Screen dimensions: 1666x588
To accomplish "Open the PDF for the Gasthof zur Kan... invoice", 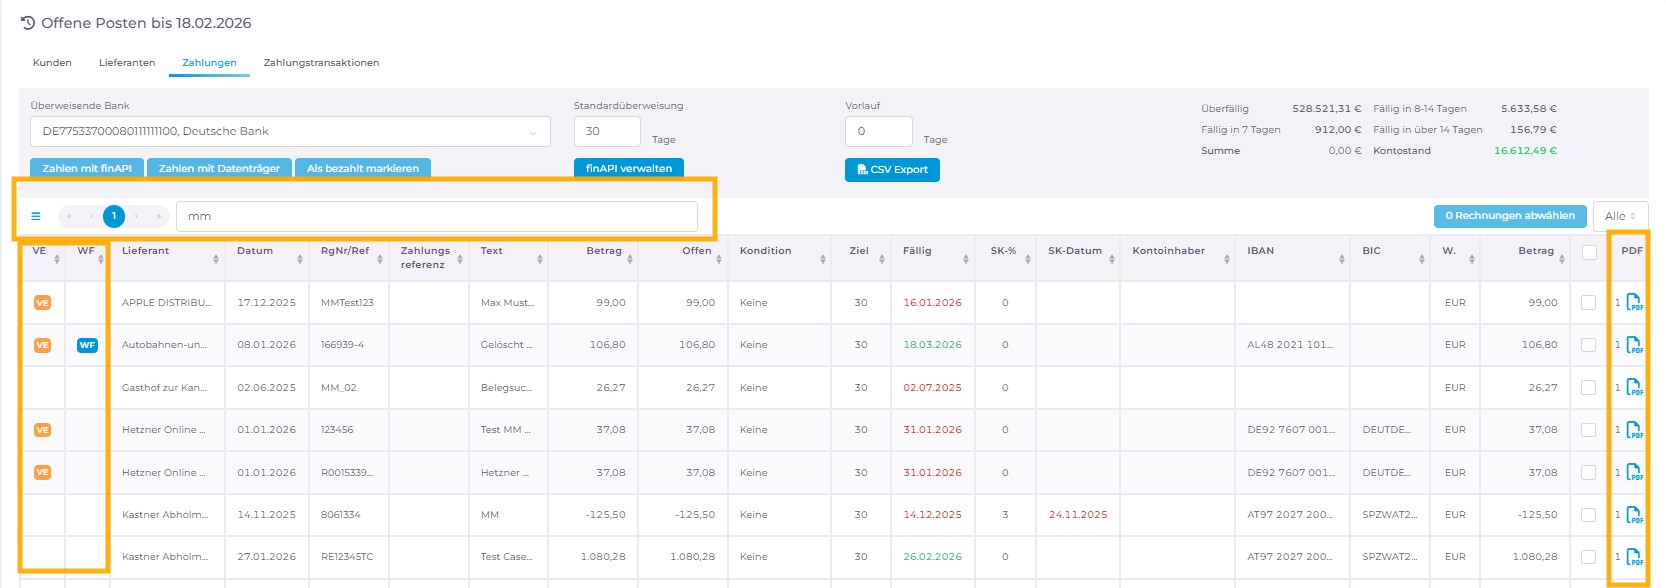I will pyautogui.click(x=1634, y=387).
